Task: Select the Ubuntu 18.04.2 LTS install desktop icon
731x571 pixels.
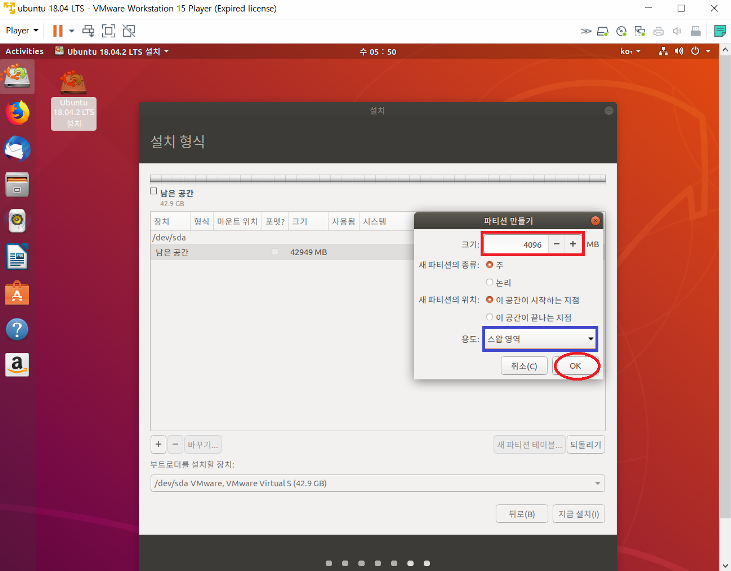Action: point(74,100)
